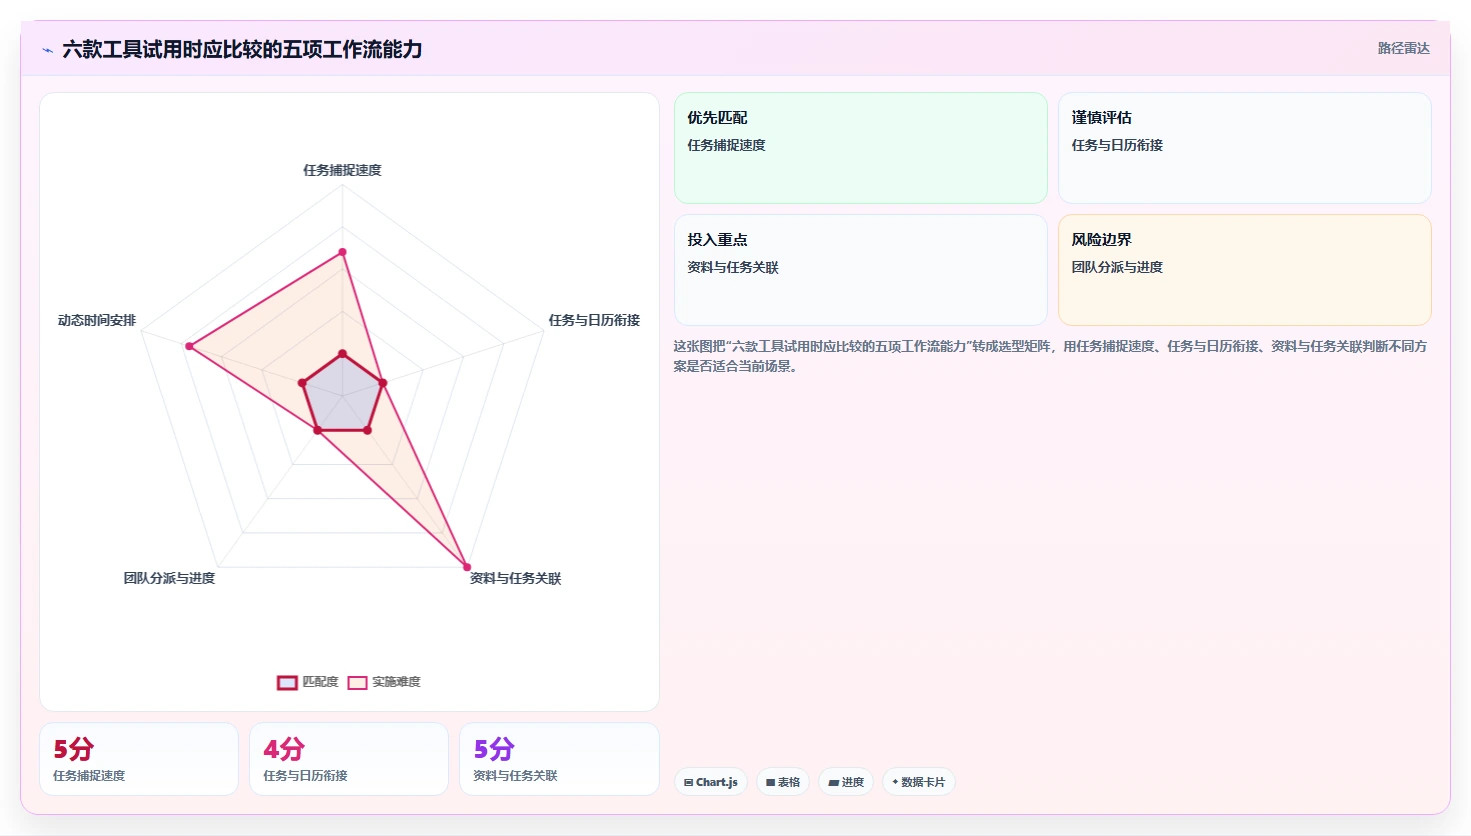This screenshot has width=1471, height=836.
Task: Click the 团队分派与进度 radar axis label
Action: point(169,578)
